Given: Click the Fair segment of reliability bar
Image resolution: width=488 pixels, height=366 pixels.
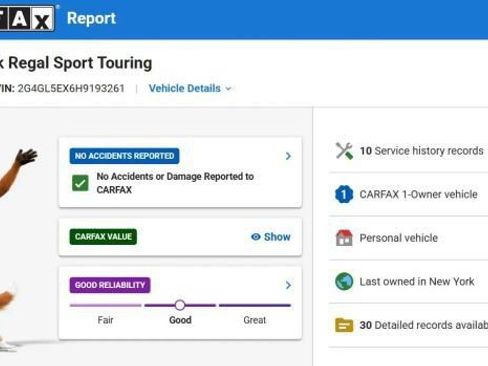Looking at the screenshot, I should click(x=105, y=305).
